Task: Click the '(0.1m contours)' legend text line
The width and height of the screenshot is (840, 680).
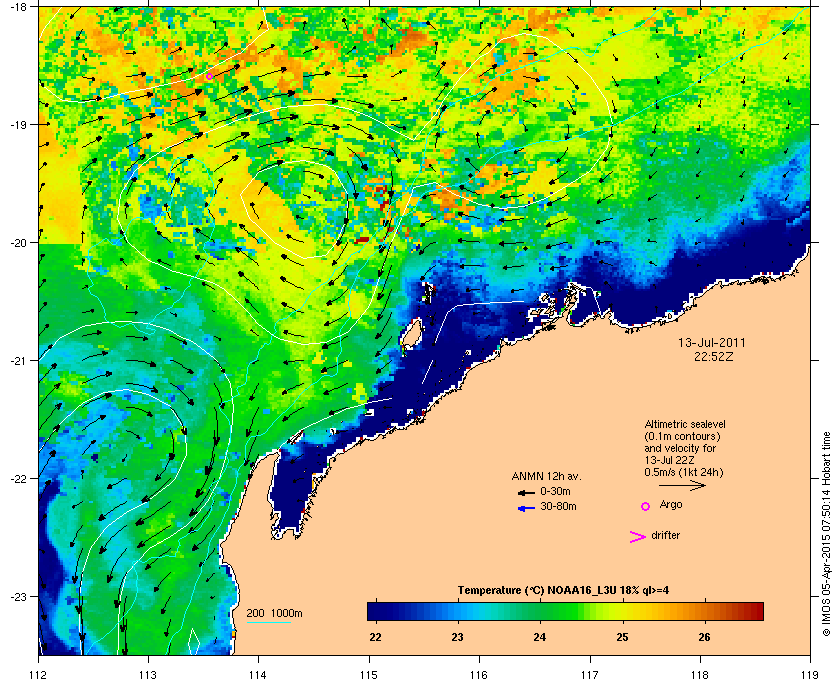Action: [x=682, y=436]
